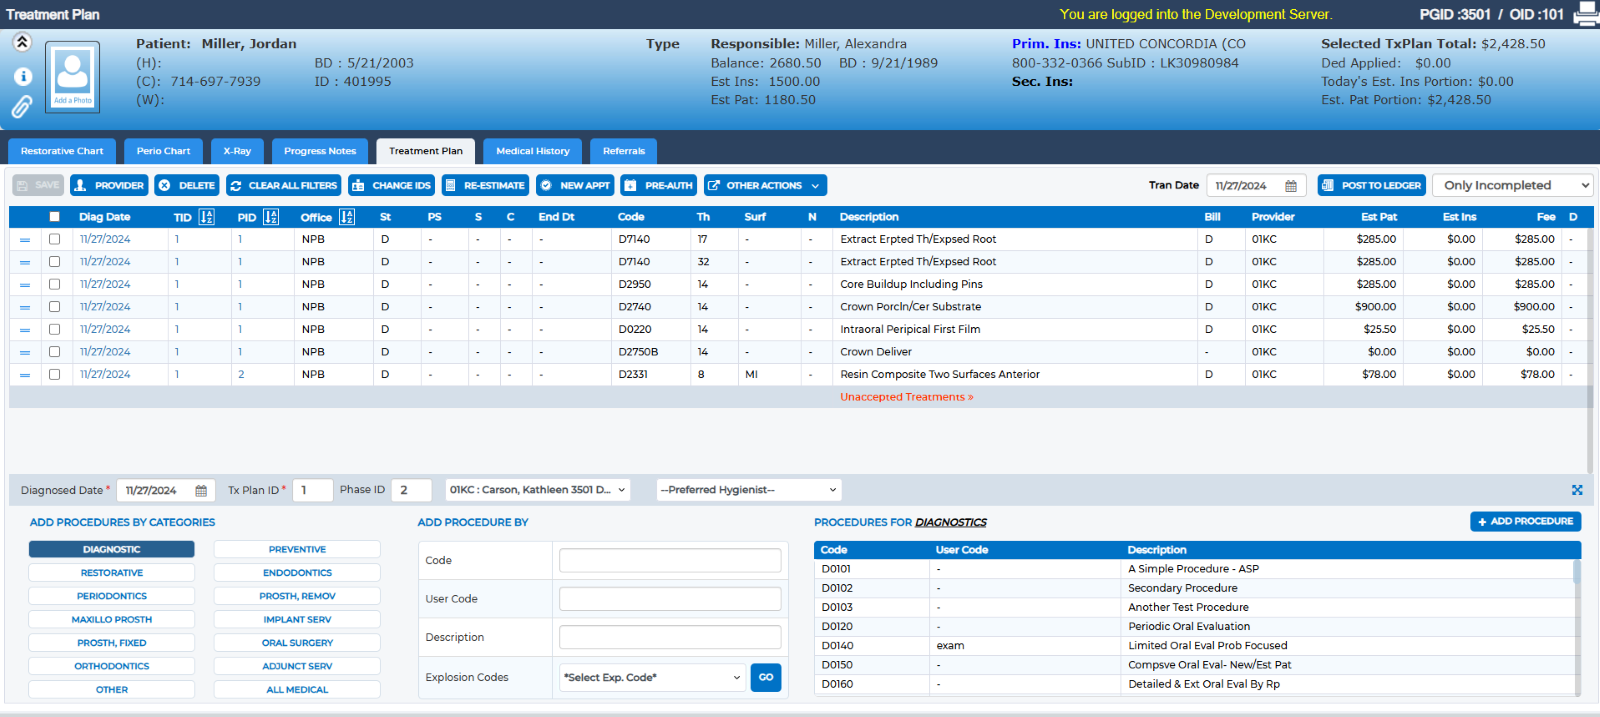Open provider 01KC Carson, Kathleen dropdown
Screen dimensions: 1600x717
[537, 490]
